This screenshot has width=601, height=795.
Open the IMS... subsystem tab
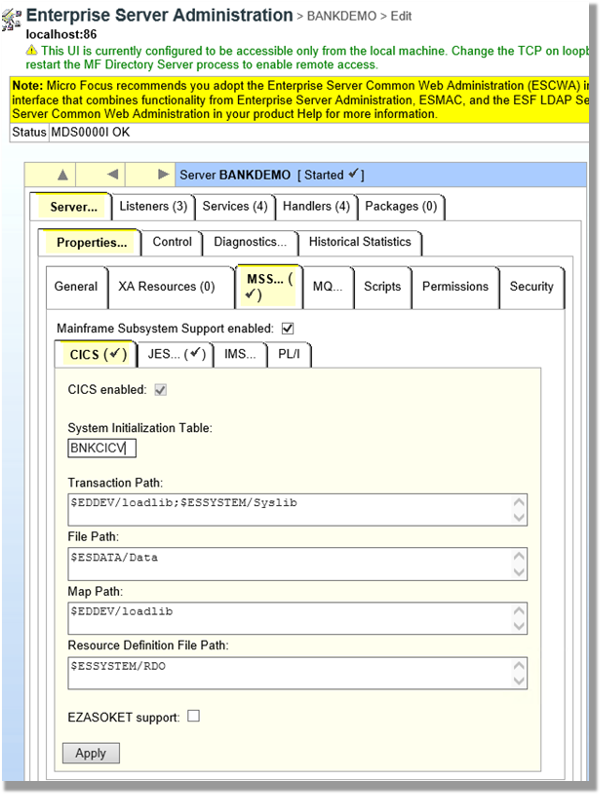pyautogui.click(x=240, y=354)
